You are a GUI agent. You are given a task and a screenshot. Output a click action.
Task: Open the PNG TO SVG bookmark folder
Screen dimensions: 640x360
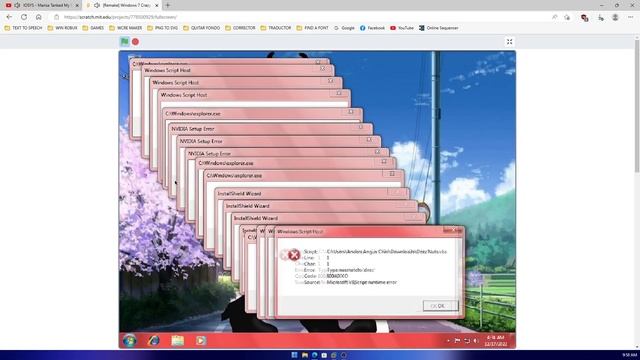(x=162, y=28)
